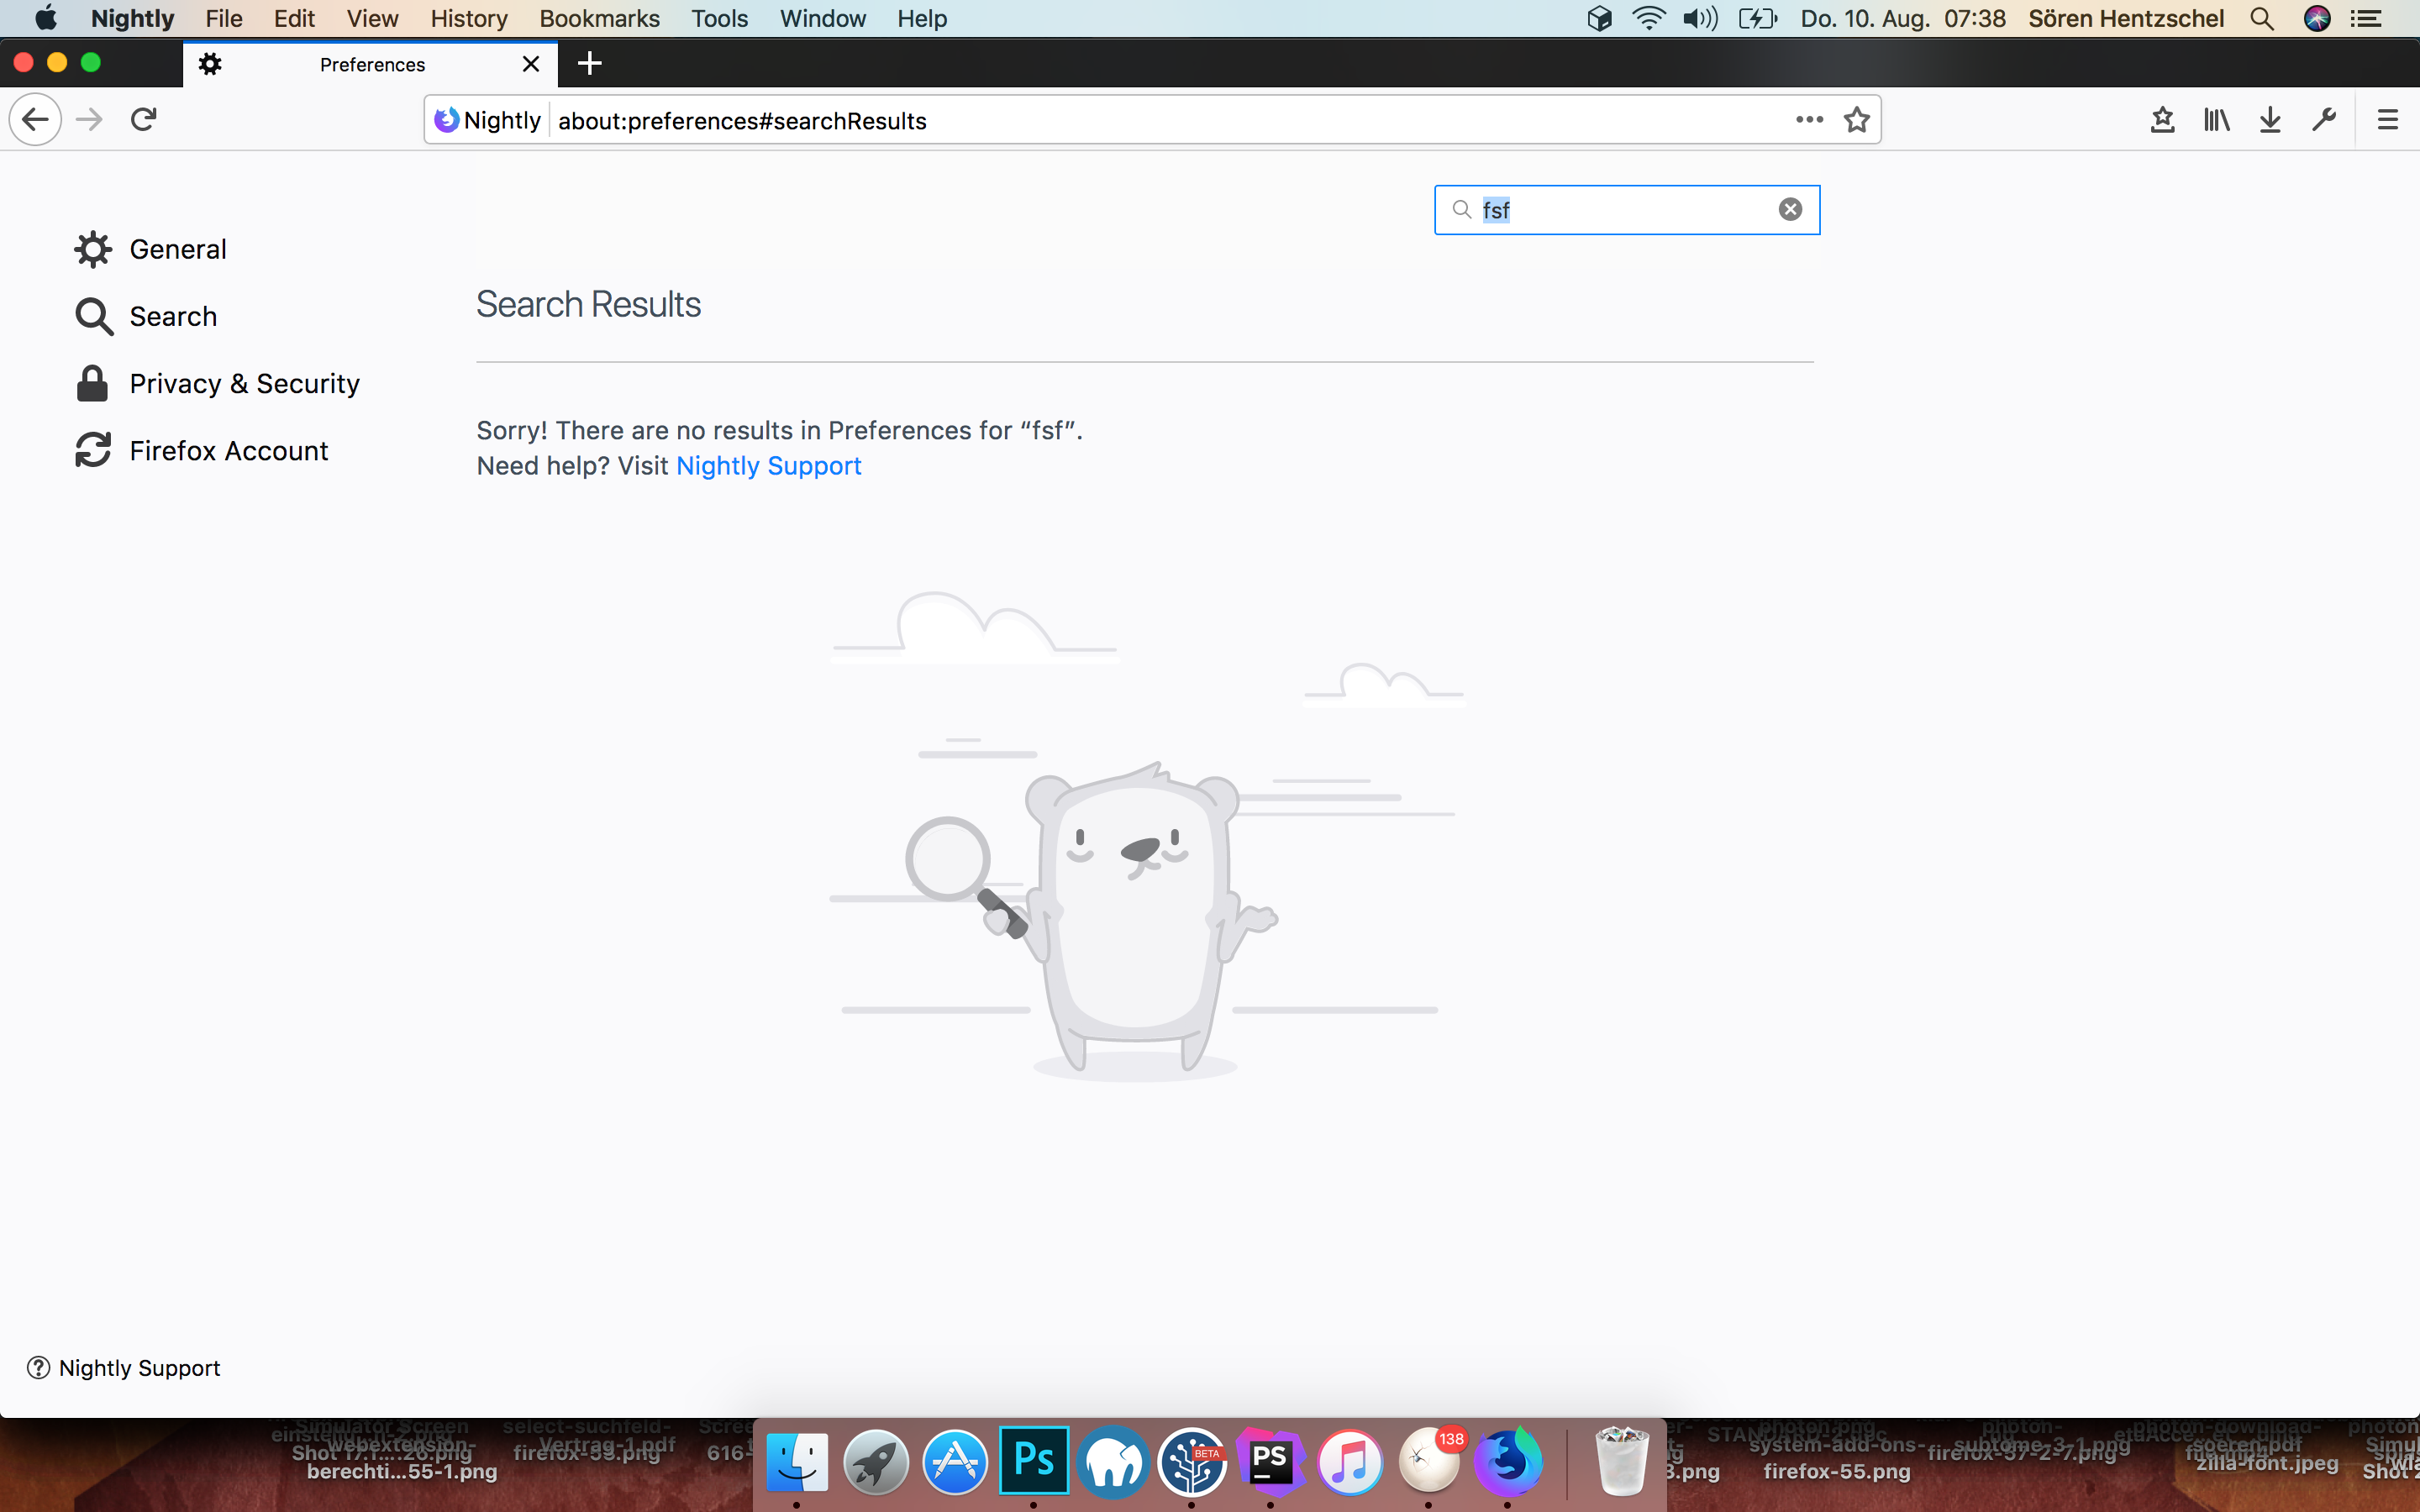Visit Nightly Support link in results
Screen dimensions: 2420x1512
[x=768, y=466]
